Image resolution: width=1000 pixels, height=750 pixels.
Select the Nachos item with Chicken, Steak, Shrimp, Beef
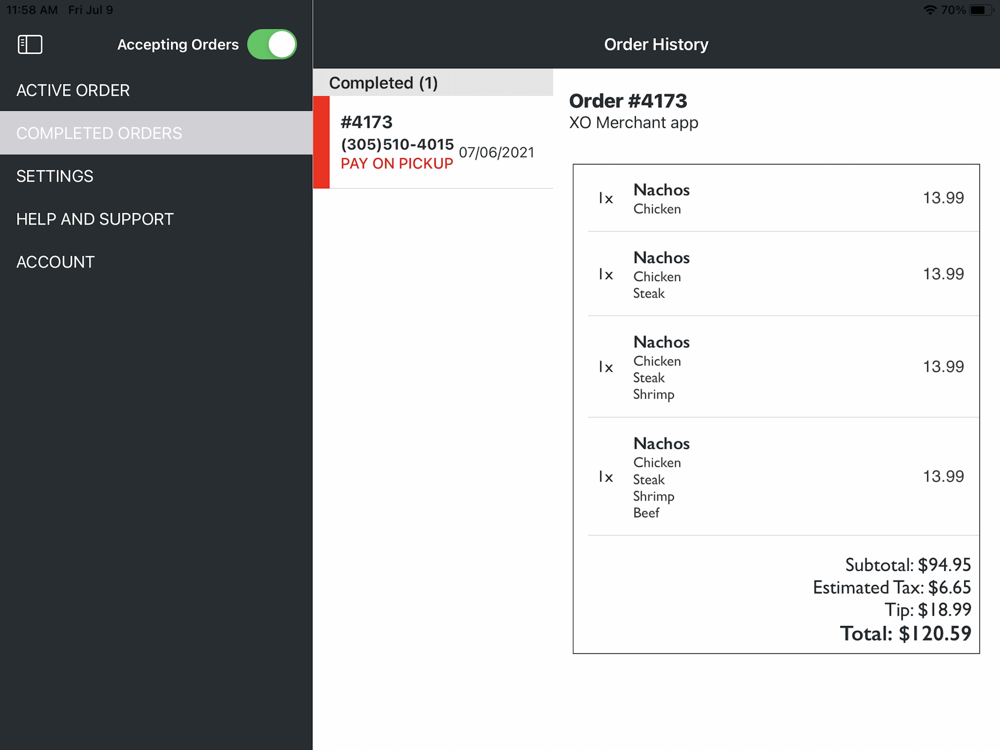[783, 477]
